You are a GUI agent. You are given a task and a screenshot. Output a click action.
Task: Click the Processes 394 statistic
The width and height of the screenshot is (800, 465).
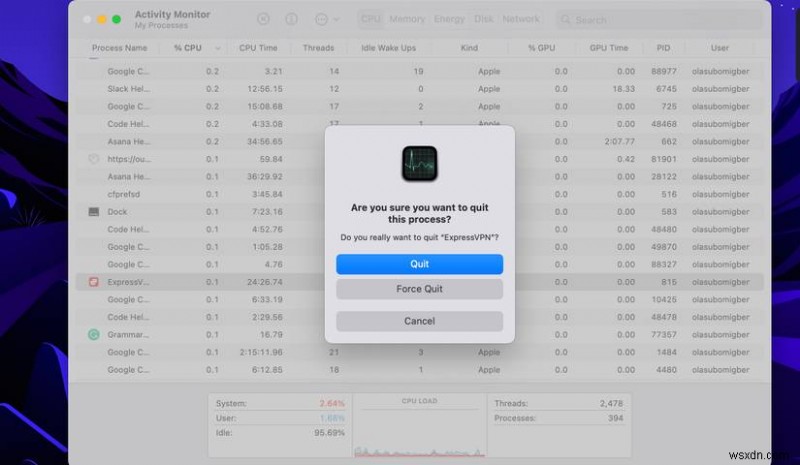tap(558, 418)
